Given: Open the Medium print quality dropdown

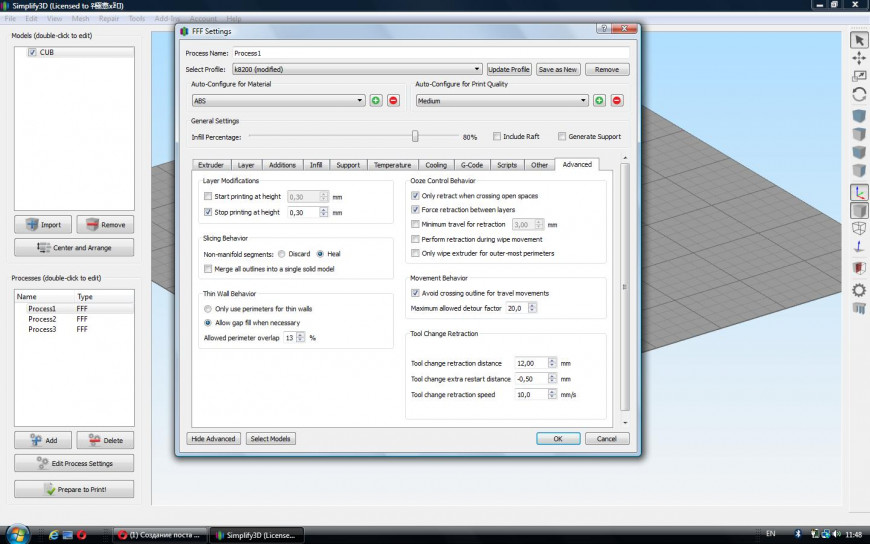Looking at the screenshot, I should 502,100.
